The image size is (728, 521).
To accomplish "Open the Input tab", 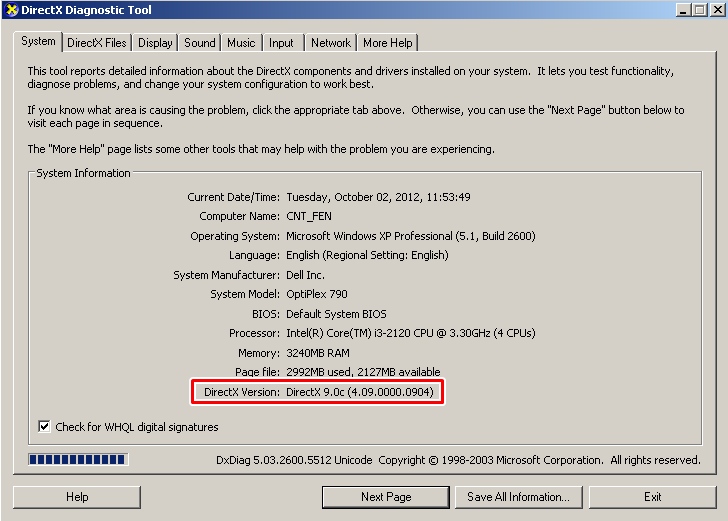I will 281,43.
